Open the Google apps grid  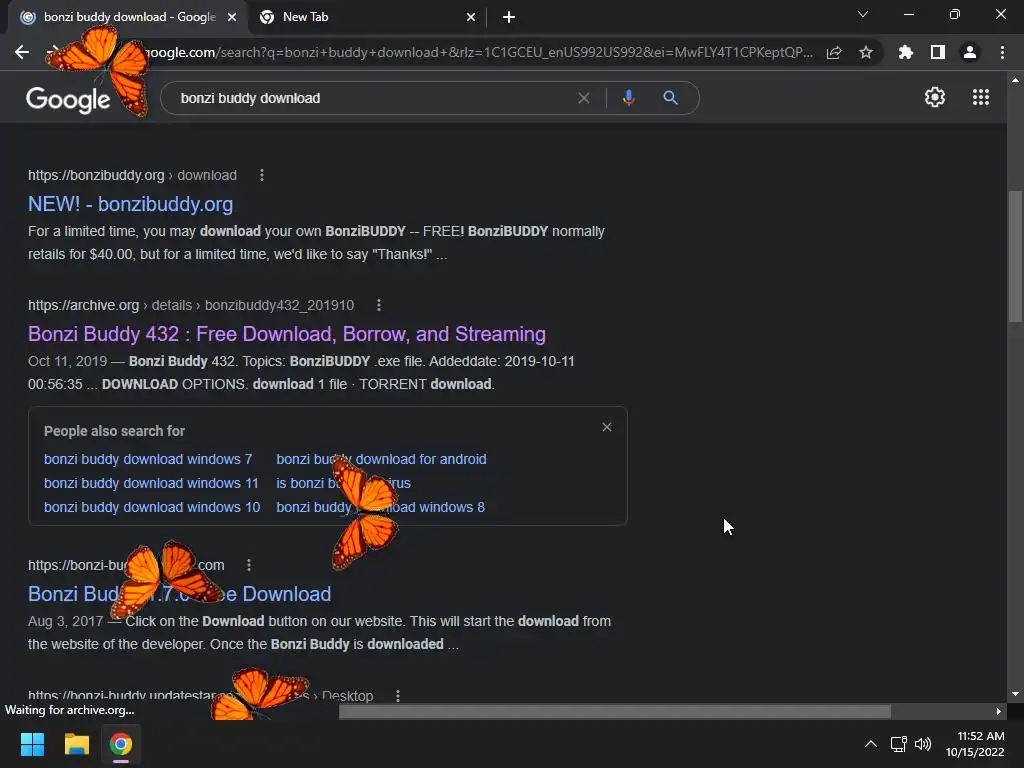[981, 97]
